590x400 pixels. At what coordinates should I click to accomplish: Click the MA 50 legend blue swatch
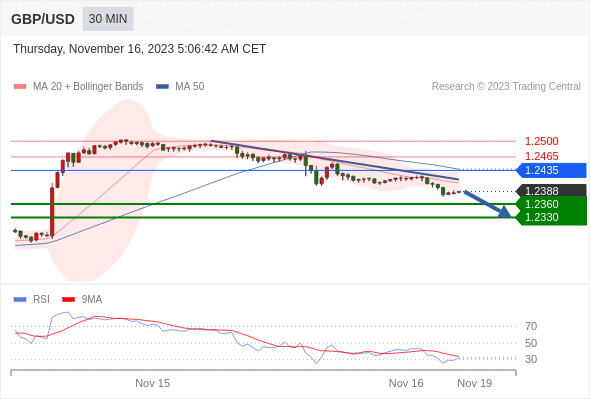point(163,87)
